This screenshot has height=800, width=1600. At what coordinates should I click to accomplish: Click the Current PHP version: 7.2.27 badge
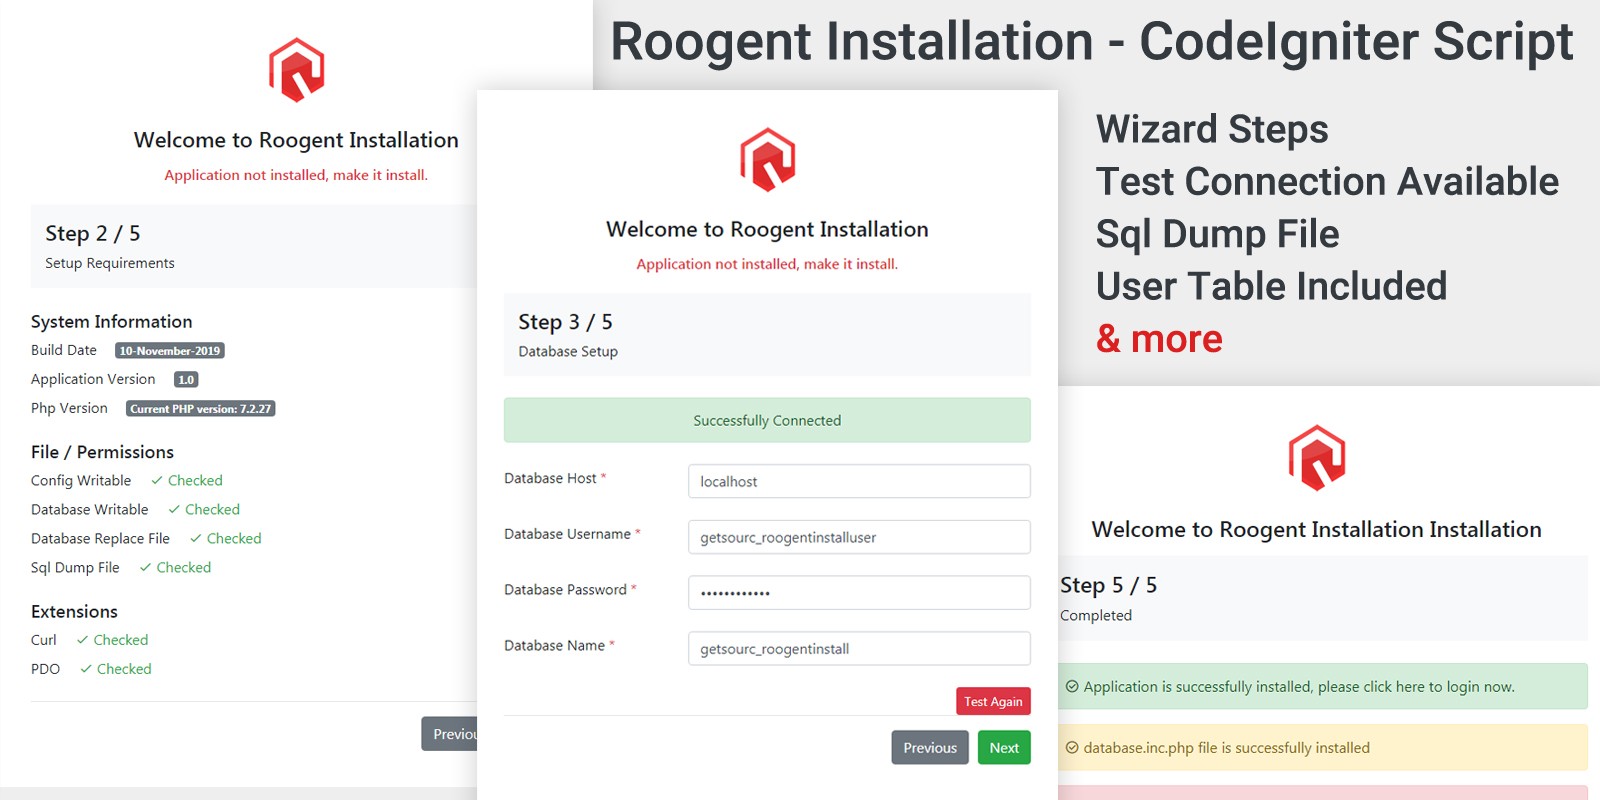point(200,409)
